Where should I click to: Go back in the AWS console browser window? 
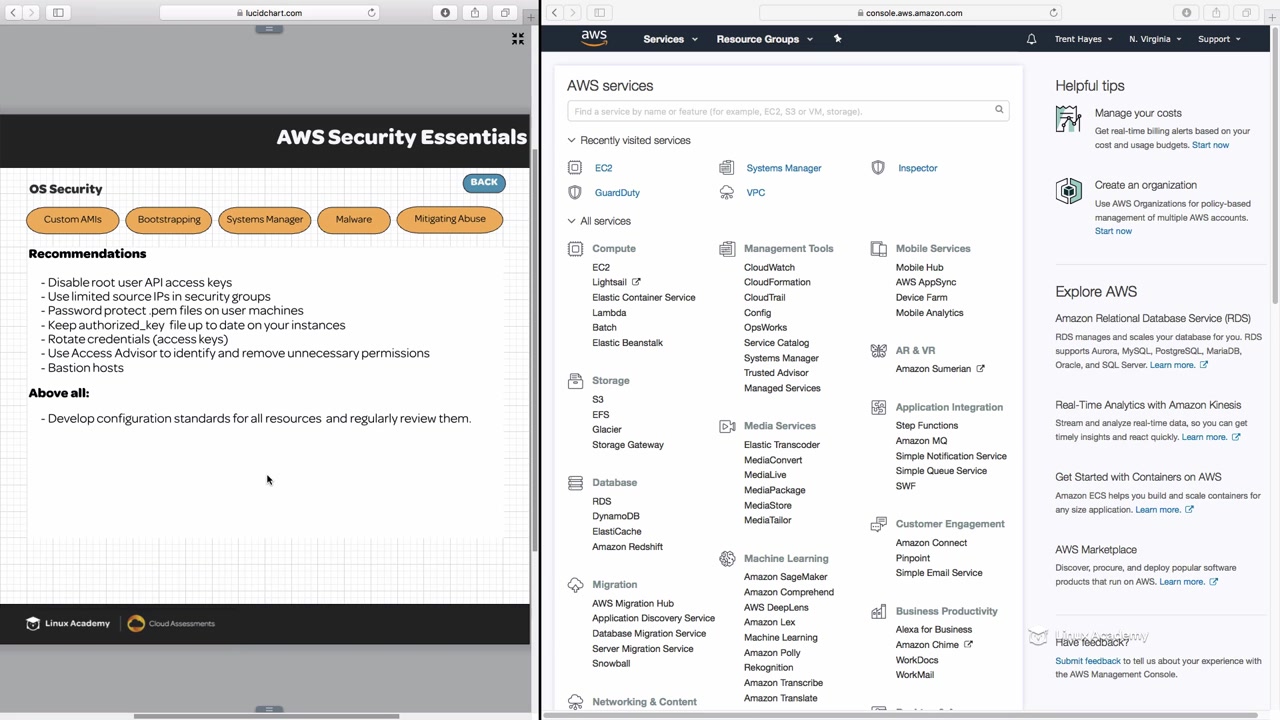point(554,13)
